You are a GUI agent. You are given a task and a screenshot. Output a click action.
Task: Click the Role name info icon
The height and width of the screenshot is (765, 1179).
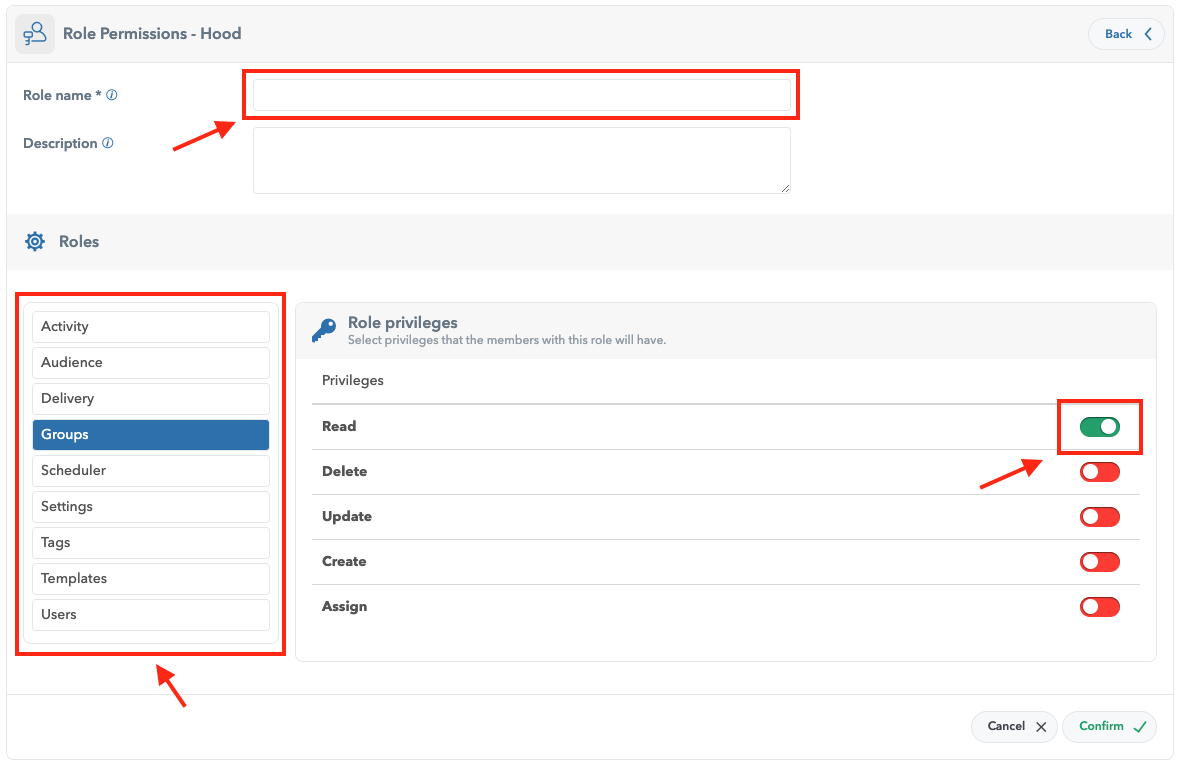(112, 96)
